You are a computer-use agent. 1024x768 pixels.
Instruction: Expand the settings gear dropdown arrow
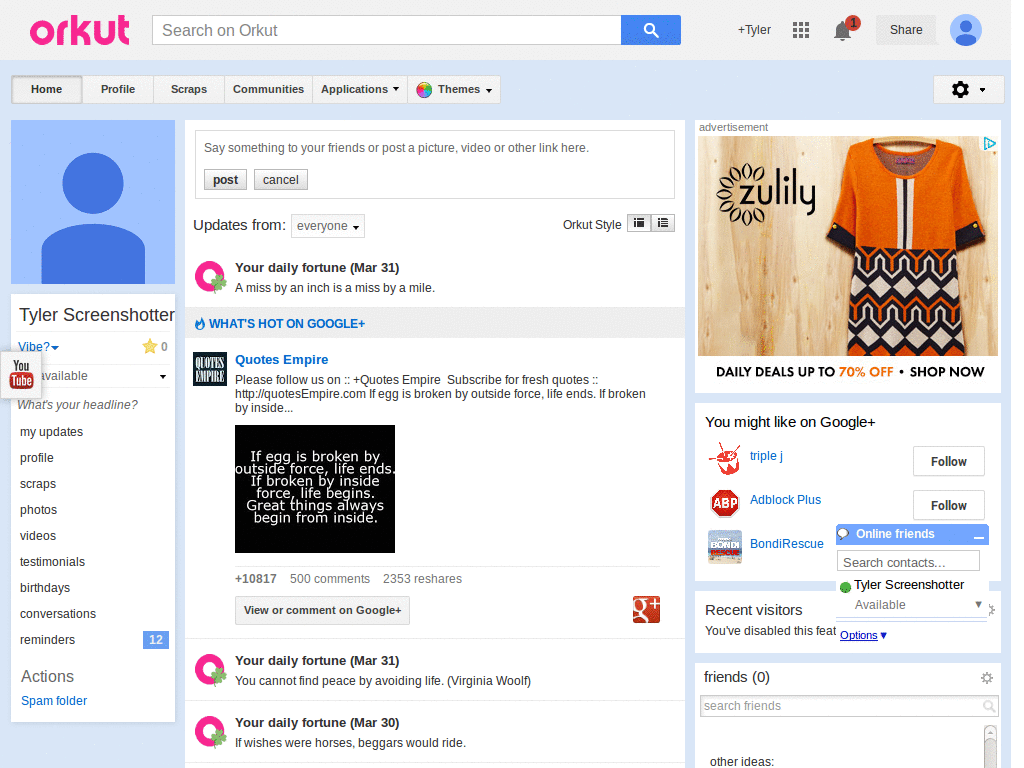coord(982,90)
